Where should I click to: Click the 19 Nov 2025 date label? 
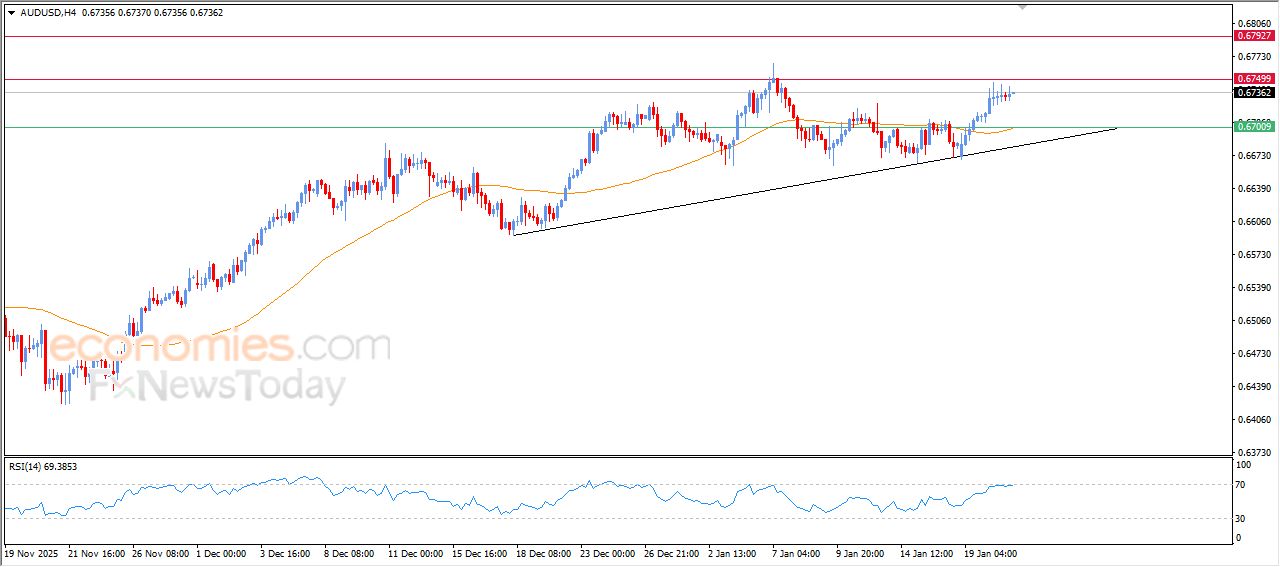[x=33, y=552]
